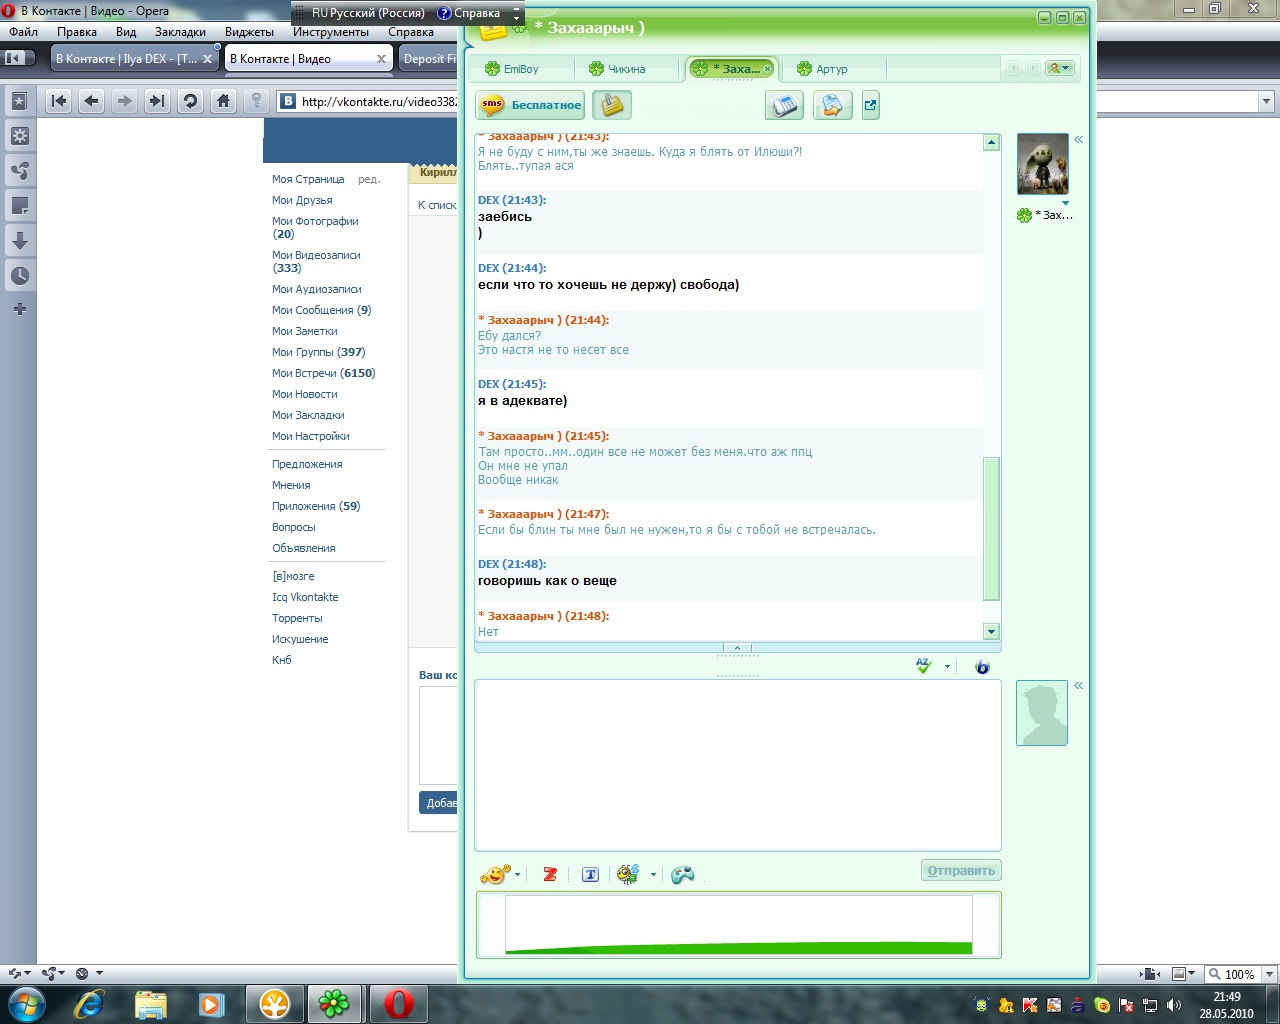Click the blue 'b' icon above input
The image size is (1280, 1024).
(x=982, y=667)
